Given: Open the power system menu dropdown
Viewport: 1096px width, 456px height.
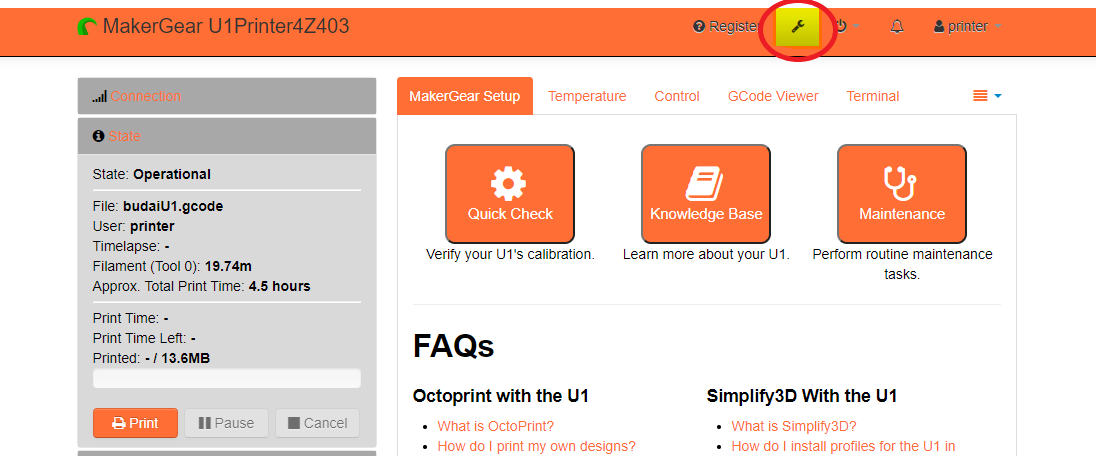Looking at the screenshot, I should click(x=847, y=27).
